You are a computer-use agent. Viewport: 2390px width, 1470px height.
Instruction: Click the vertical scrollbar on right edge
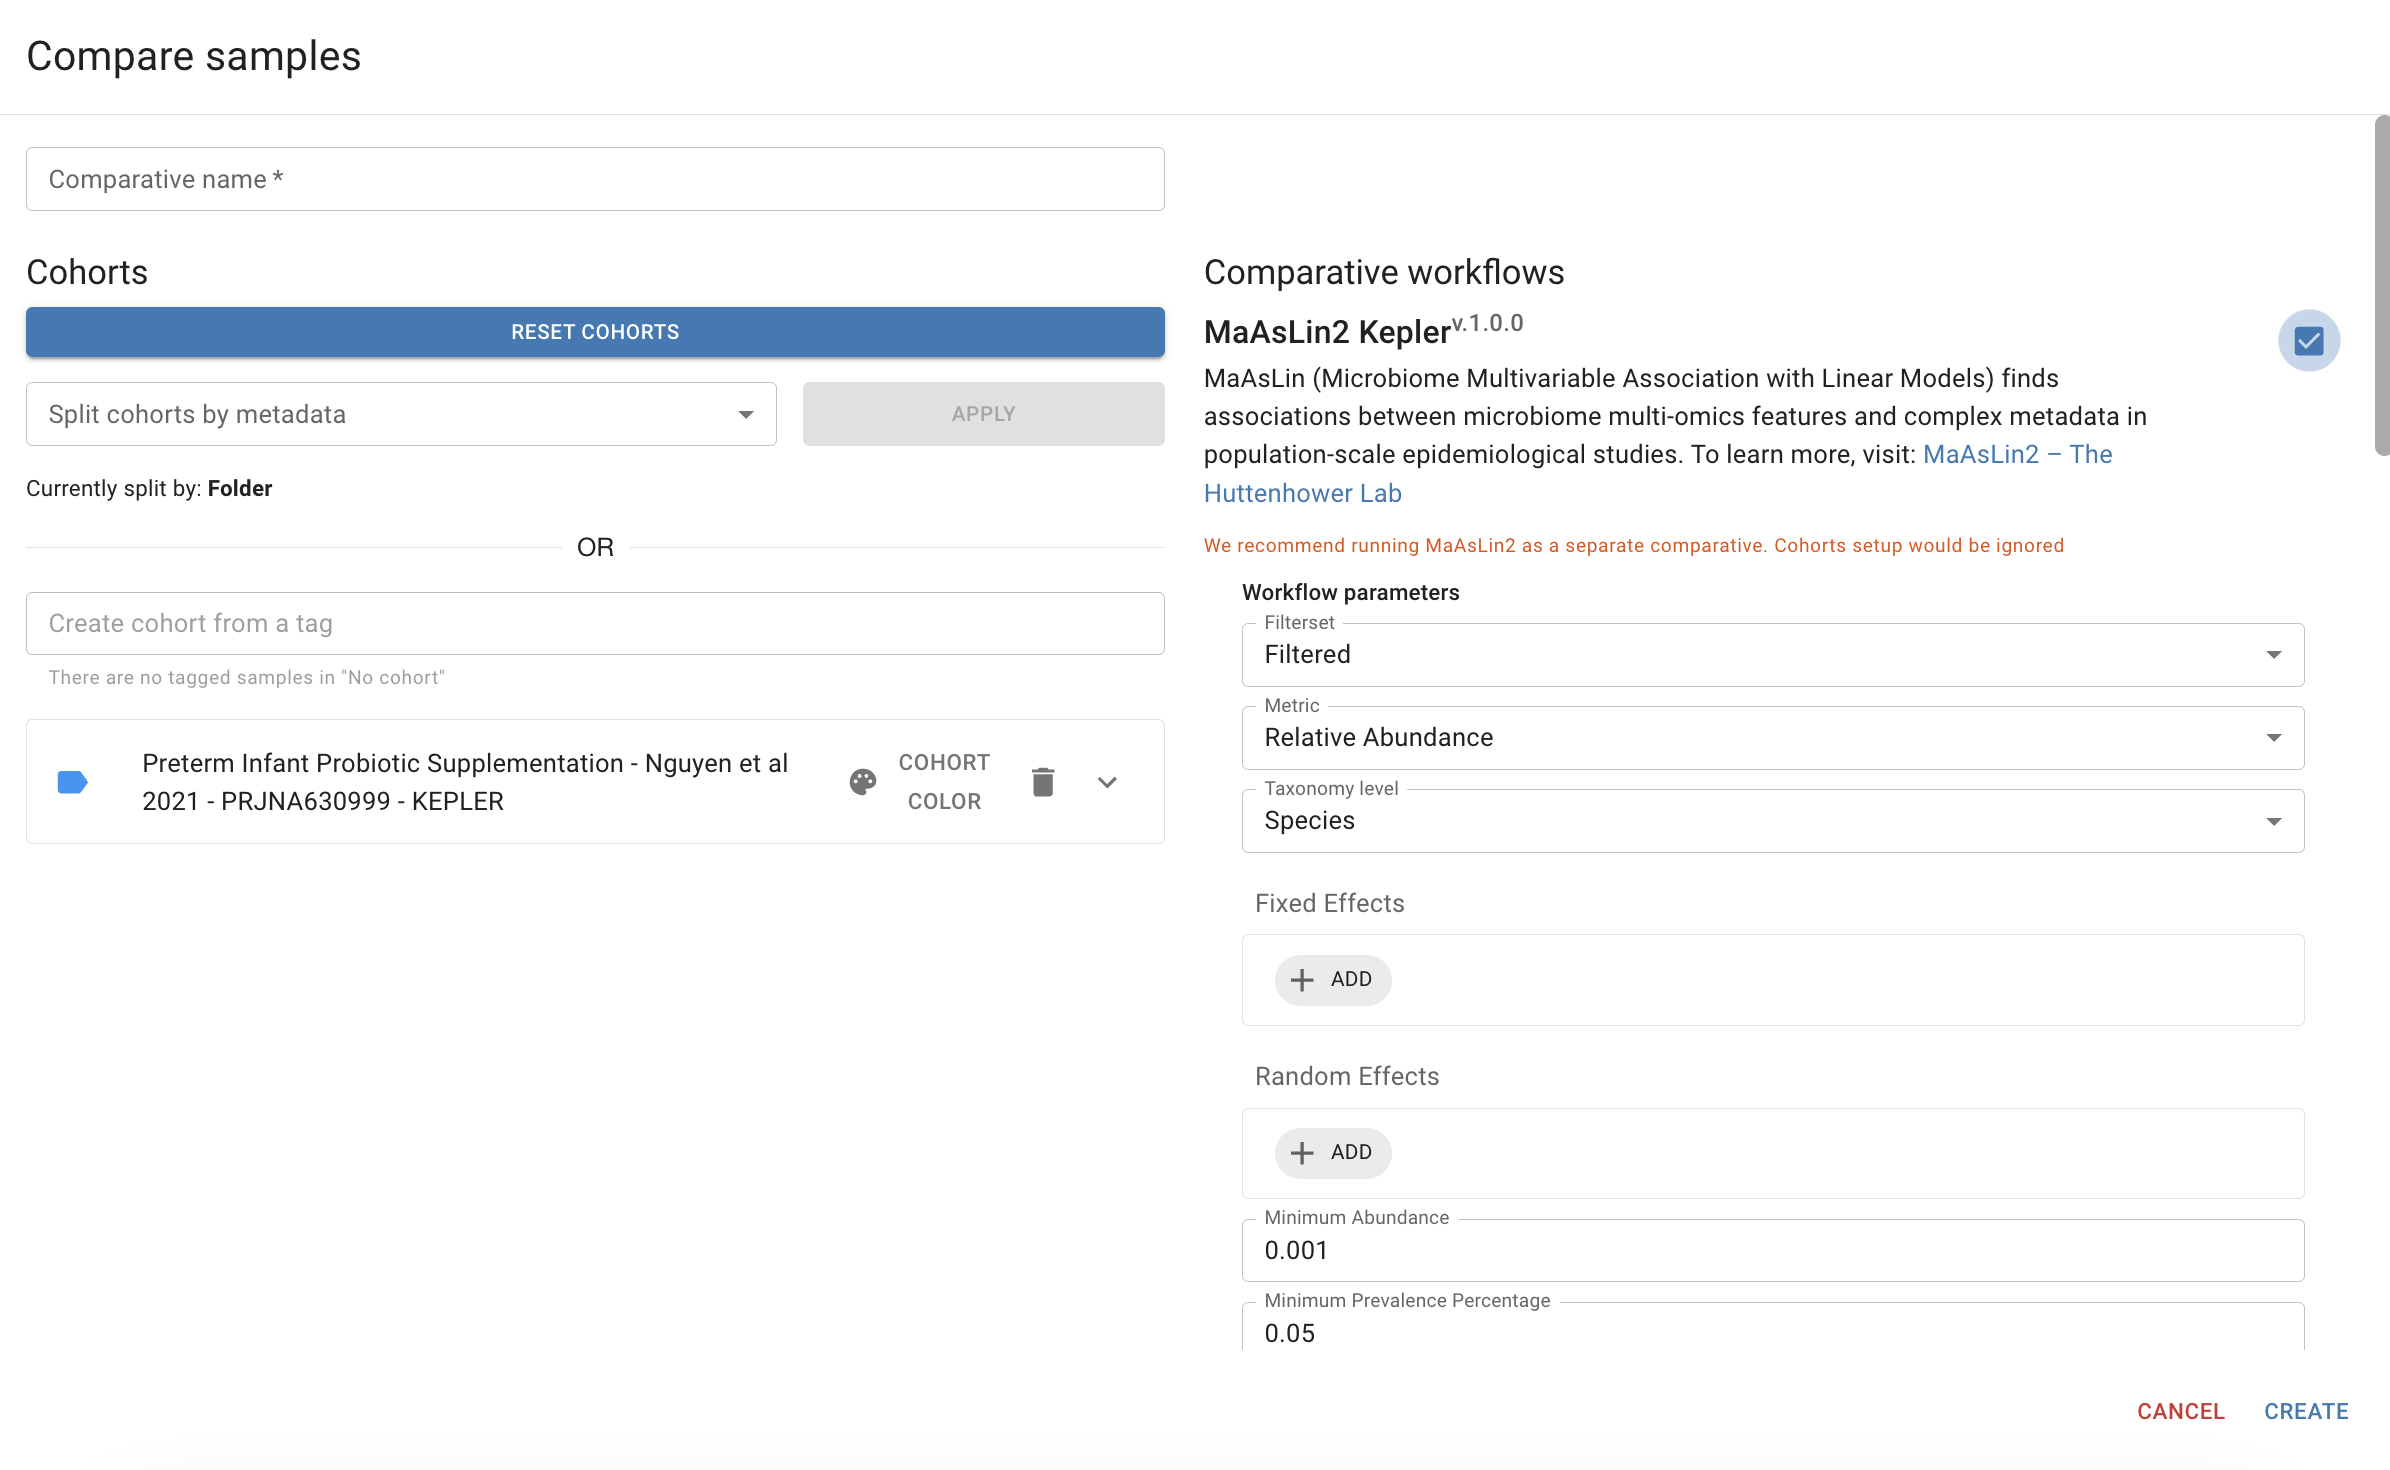click(x=2382, y=286)
